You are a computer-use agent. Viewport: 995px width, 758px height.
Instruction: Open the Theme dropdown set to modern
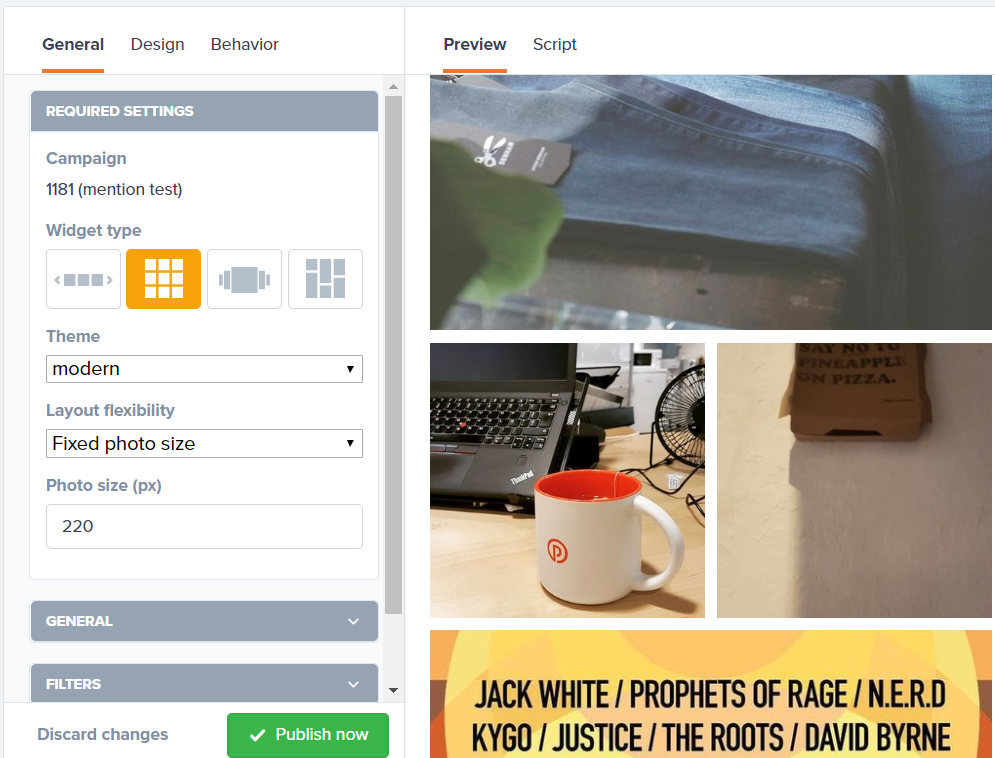[x=204, y=369]
